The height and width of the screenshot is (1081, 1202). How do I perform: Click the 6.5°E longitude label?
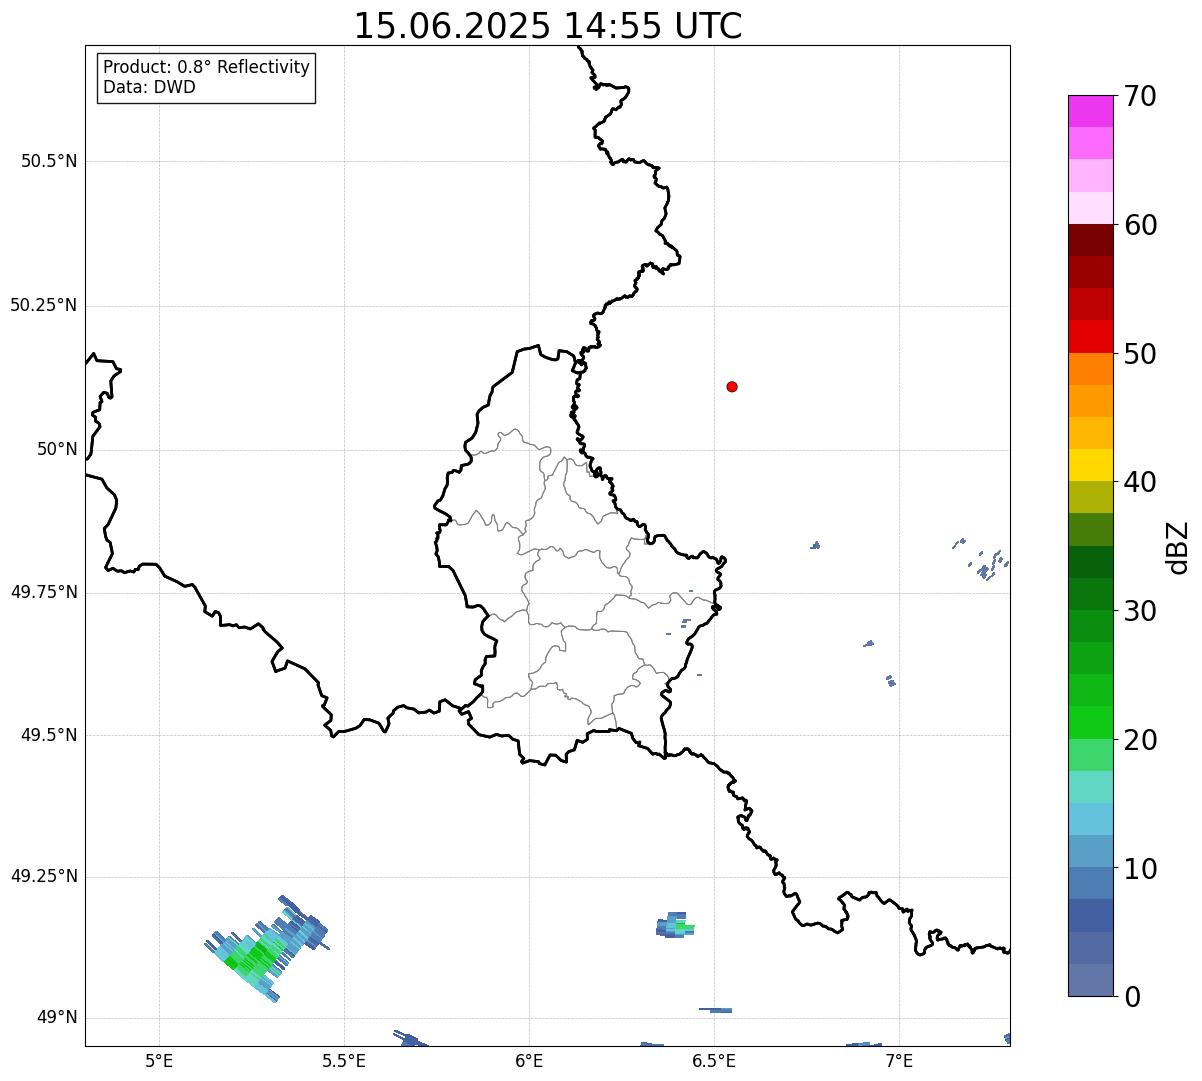tap(714, 1060)
